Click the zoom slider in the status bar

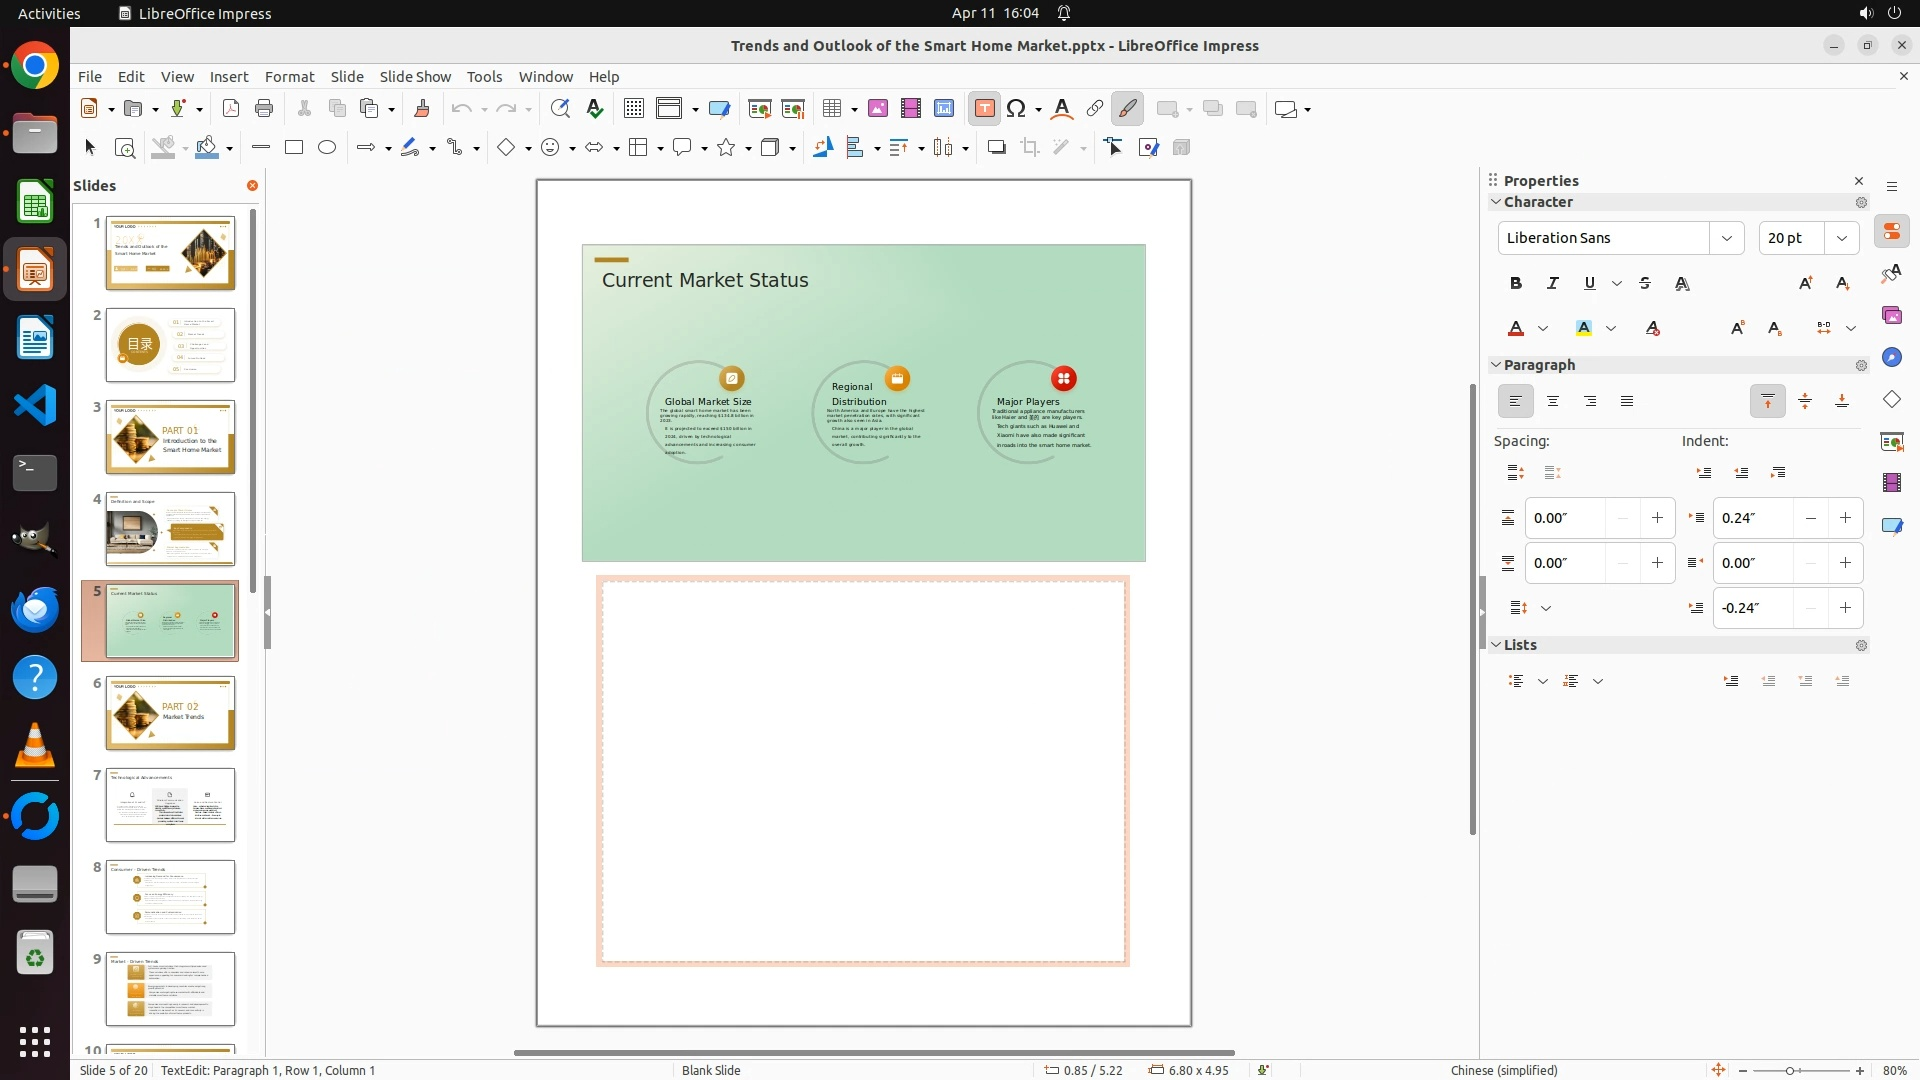tap(1790, 1071)
